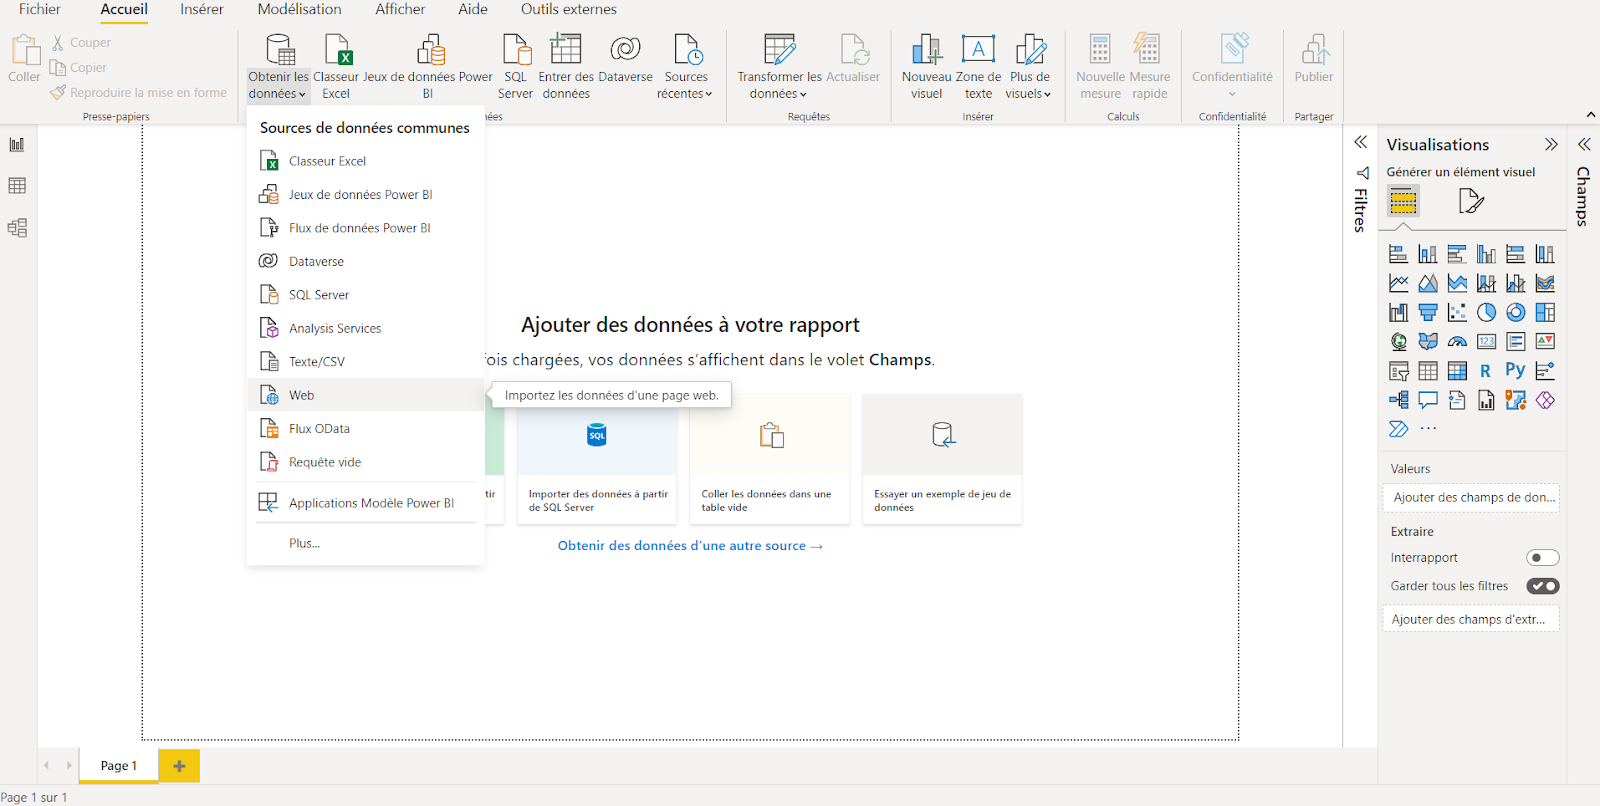Choose Web in the data sources list
The height and width of the screenshot is (806, 1600).
click(366, 395)
